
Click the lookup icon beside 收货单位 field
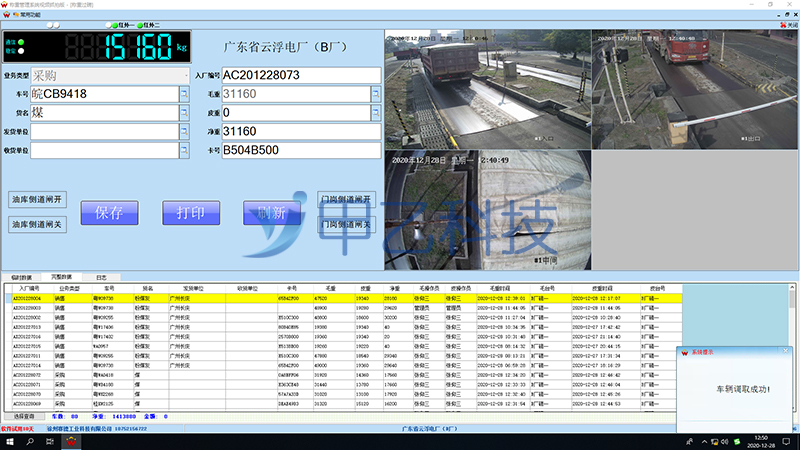click(184, 151)
